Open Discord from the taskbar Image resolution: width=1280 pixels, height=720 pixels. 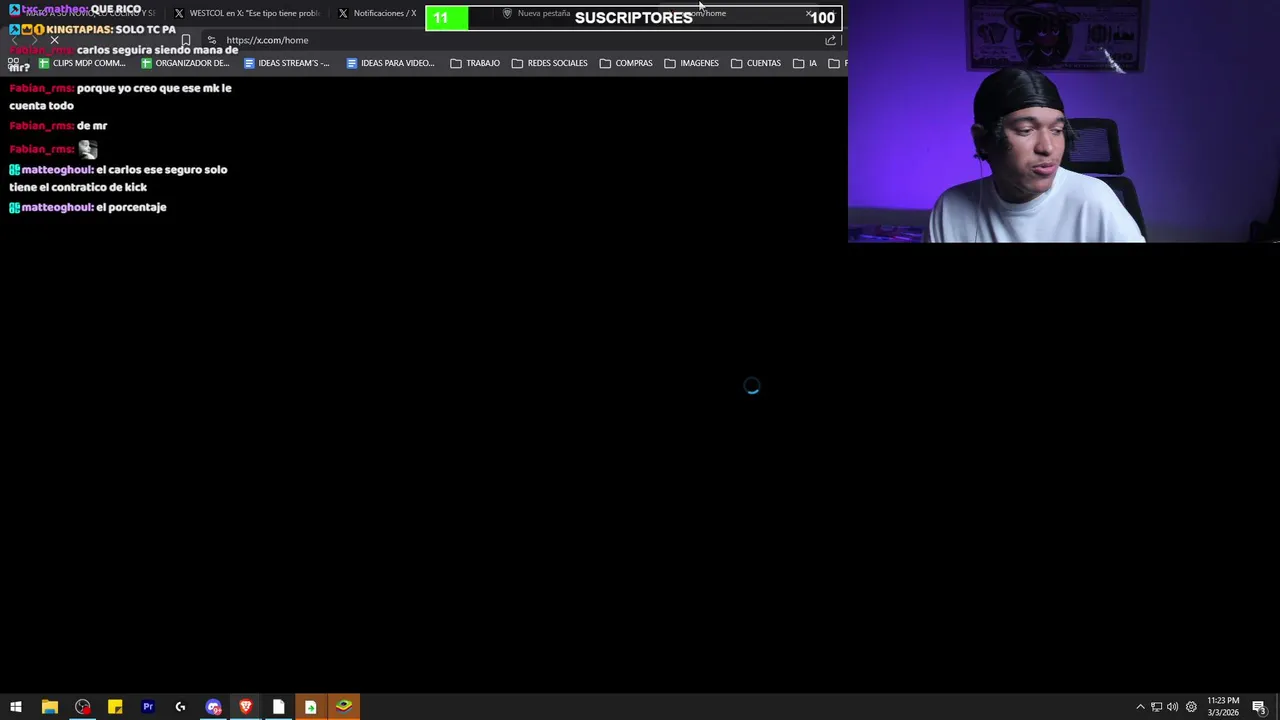tap(213, 707)
